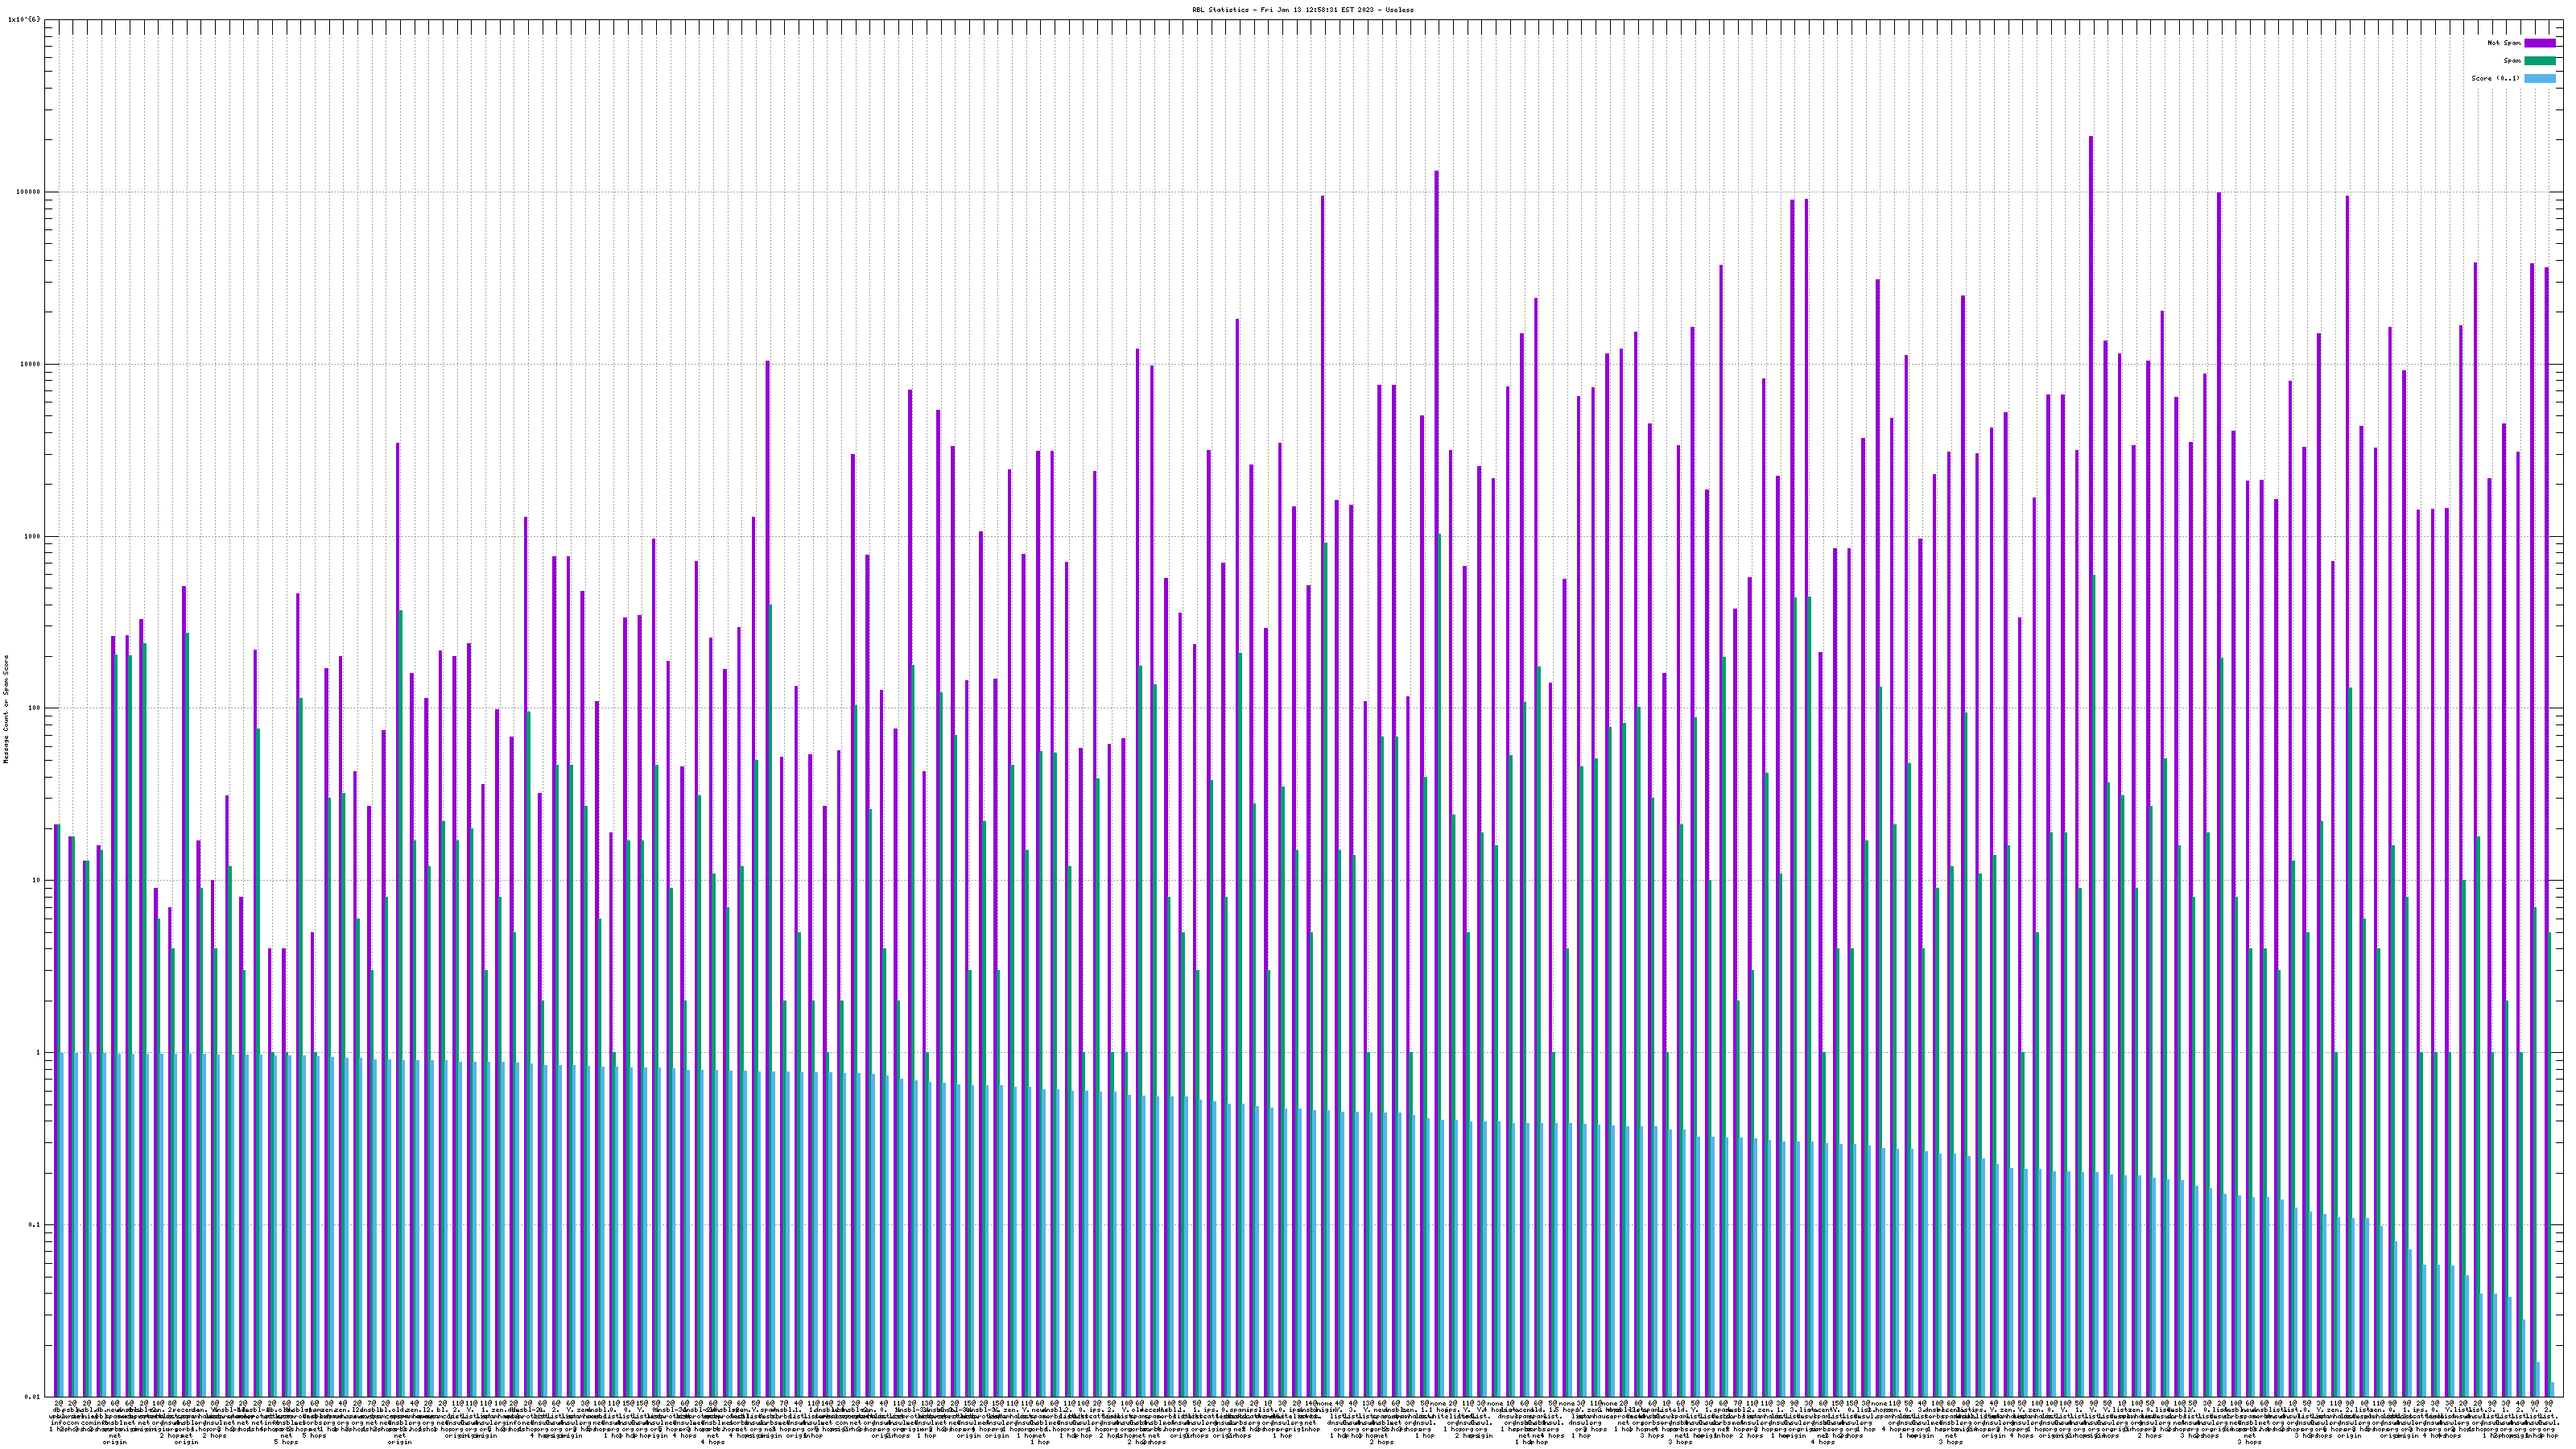This screenshot has height=1449, width=2576.
Task: Click the blue Score (0..1) legend swatch
Action: [2539, 78]
